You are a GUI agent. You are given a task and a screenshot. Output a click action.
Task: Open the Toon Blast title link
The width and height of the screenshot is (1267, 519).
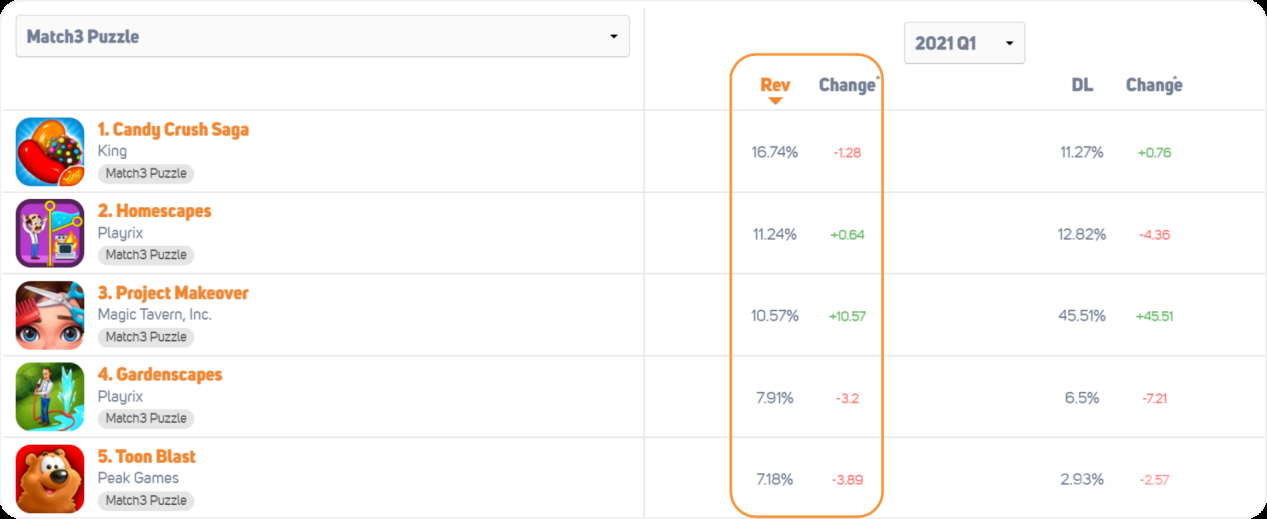point(146,457)
